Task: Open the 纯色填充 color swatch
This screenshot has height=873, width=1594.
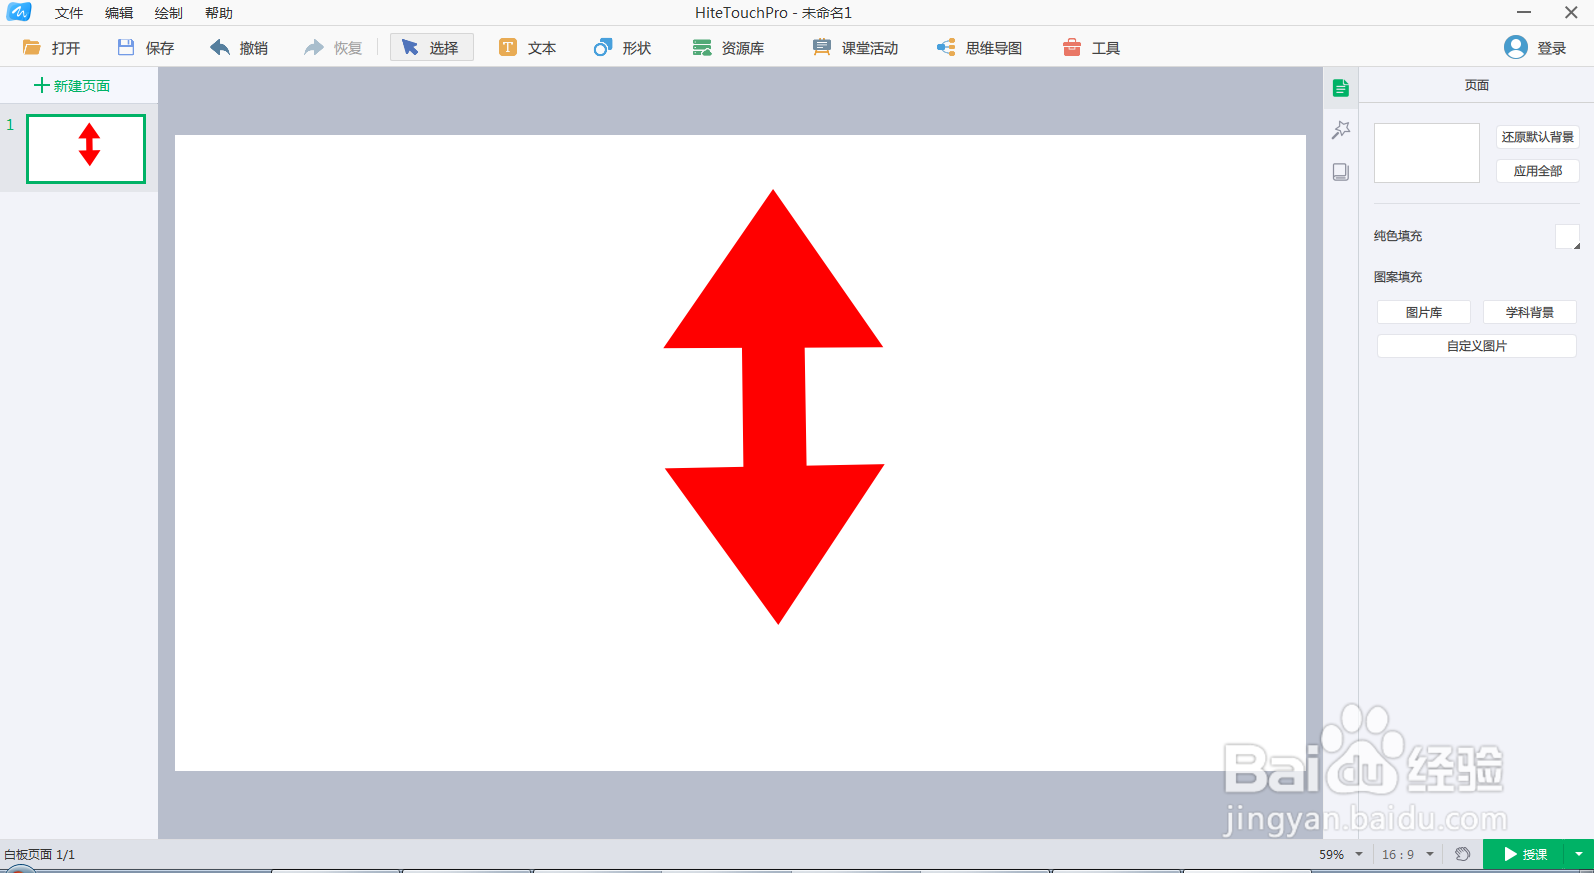Action: click(1567, 237)
